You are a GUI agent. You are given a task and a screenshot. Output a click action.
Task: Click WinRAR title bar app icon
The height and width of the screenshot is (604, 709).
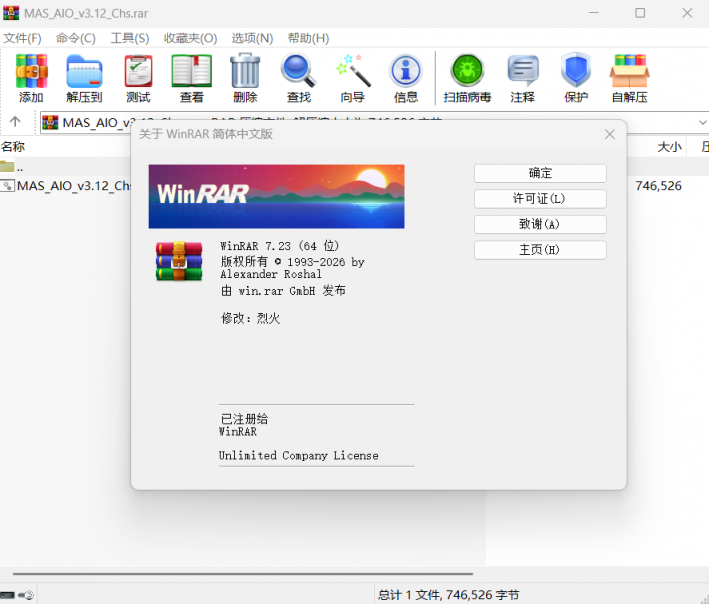[x=11, y=13]
